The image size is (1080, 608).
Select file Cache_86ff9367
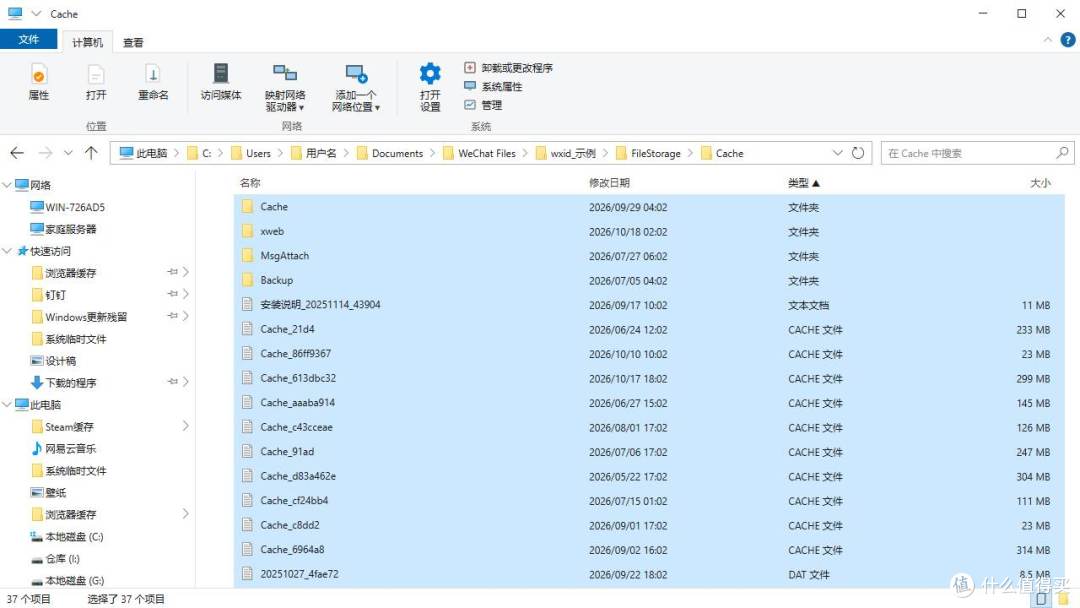[x=649, y=354]
